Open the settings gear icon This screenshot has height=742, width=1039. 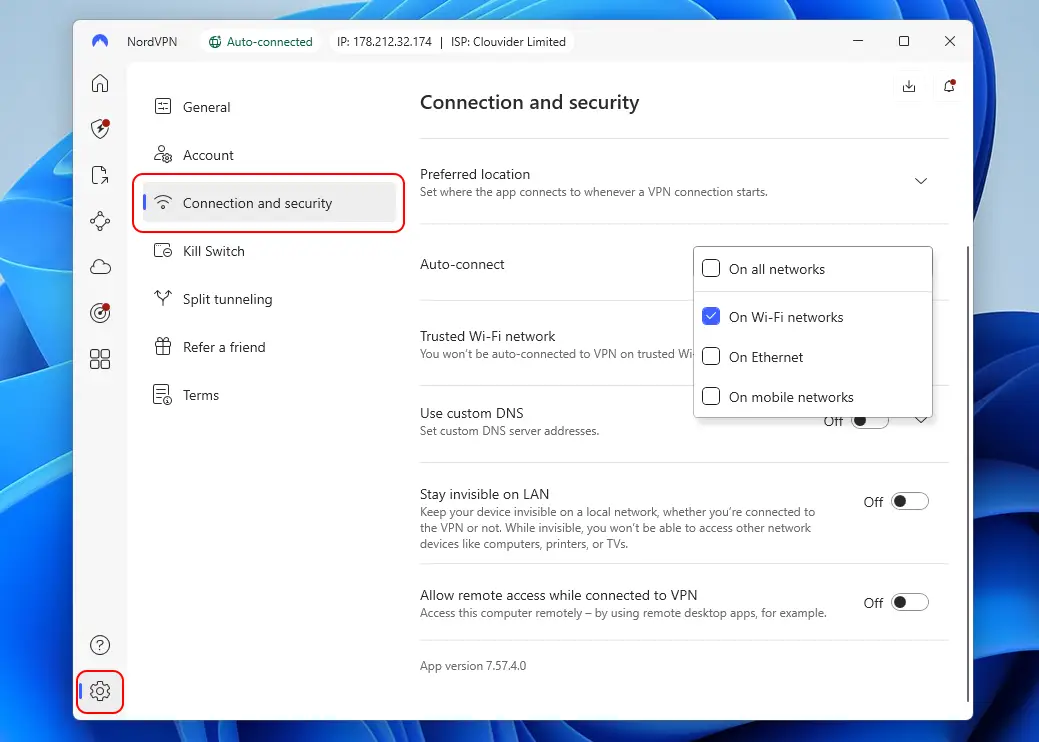100,691
